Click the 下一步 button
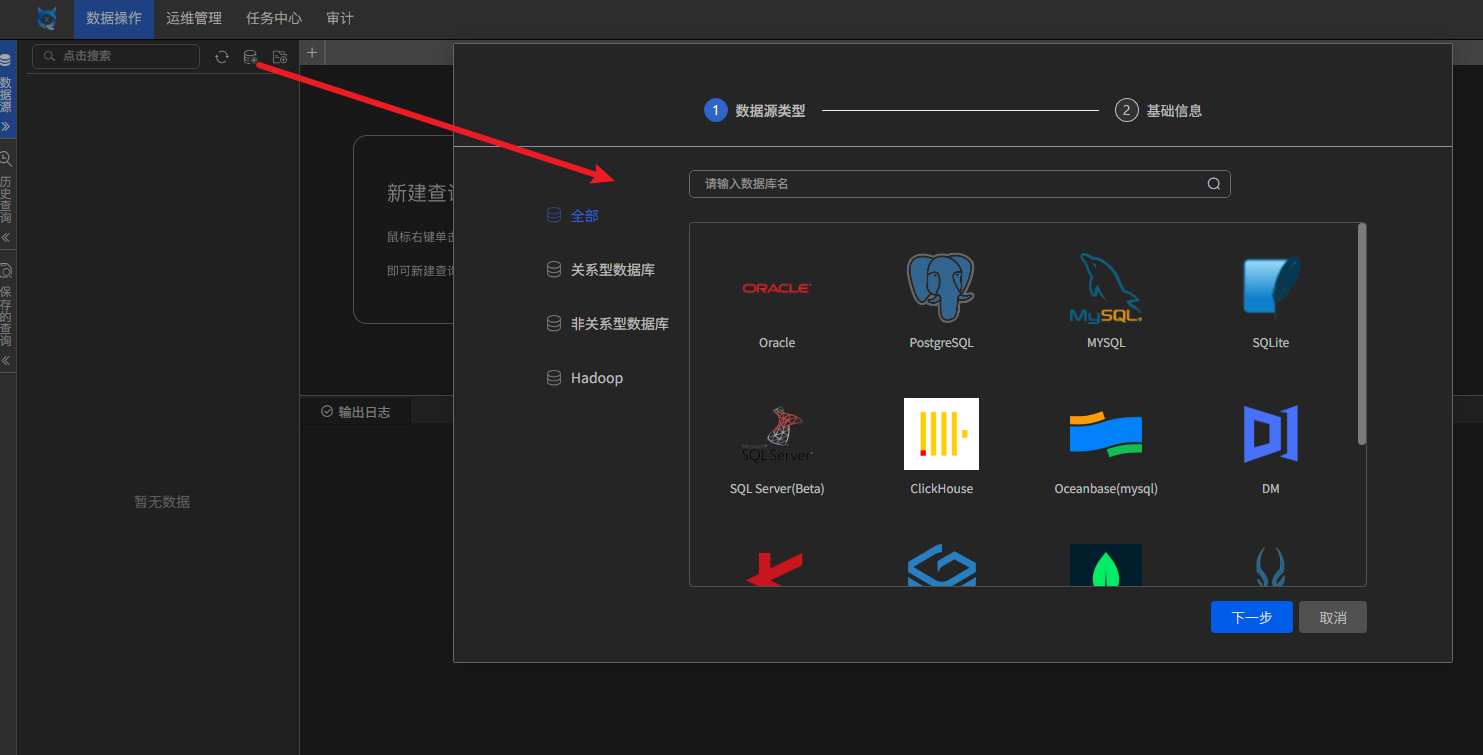 [1252, 617]
